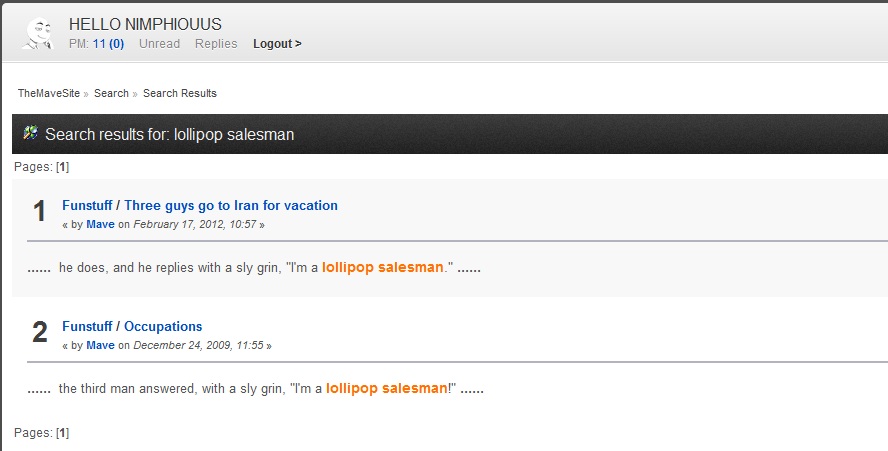Click the search results header icon
888x451 pixels.
coord(30,133)
